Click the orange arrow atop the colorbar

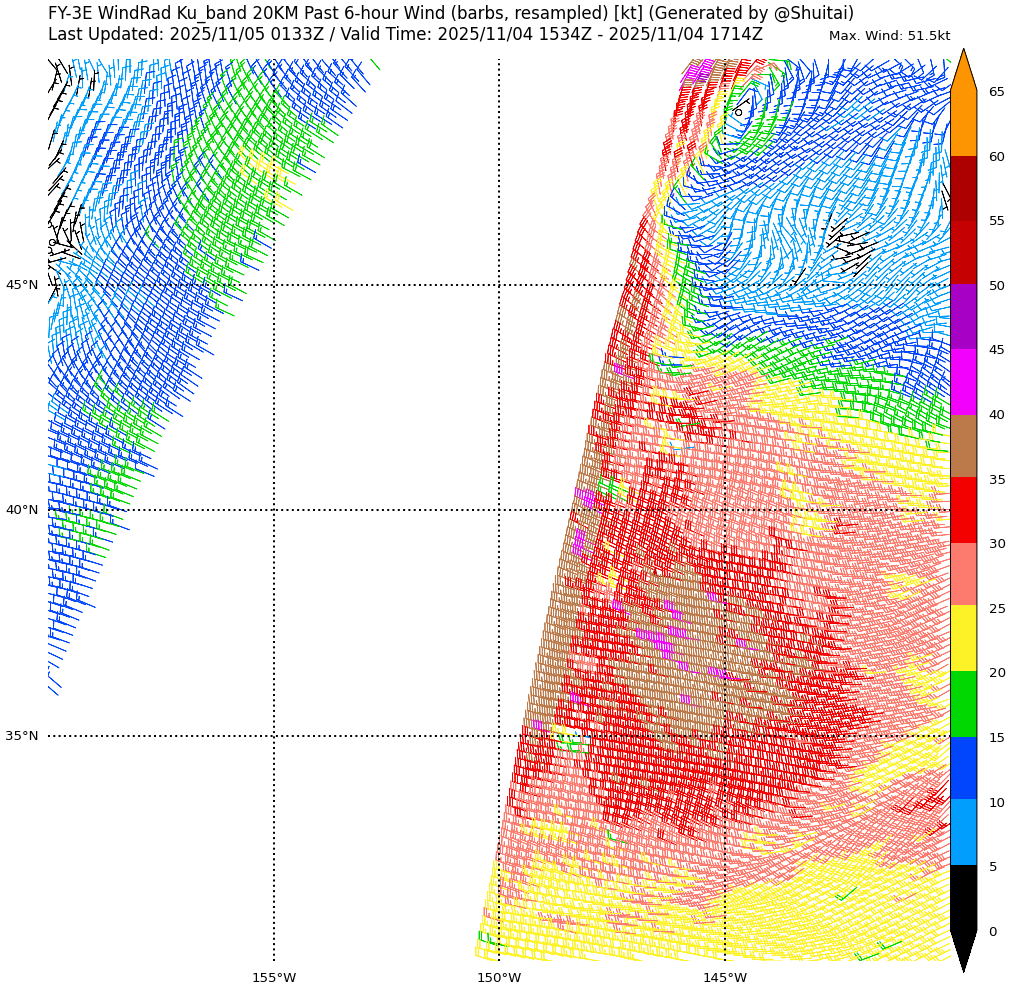[963, 72]
